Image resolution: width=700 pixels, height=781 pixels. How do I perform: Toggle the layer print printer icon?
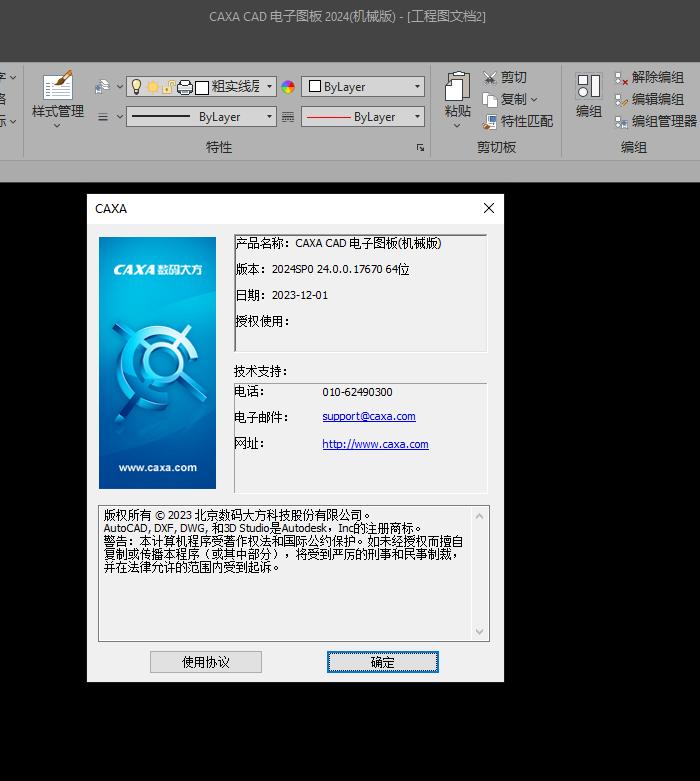[x=185, y=88]
